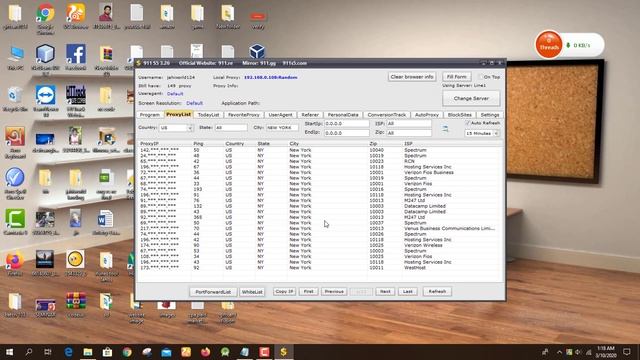Click the red Threads speed widget

(x=549, y=44)
